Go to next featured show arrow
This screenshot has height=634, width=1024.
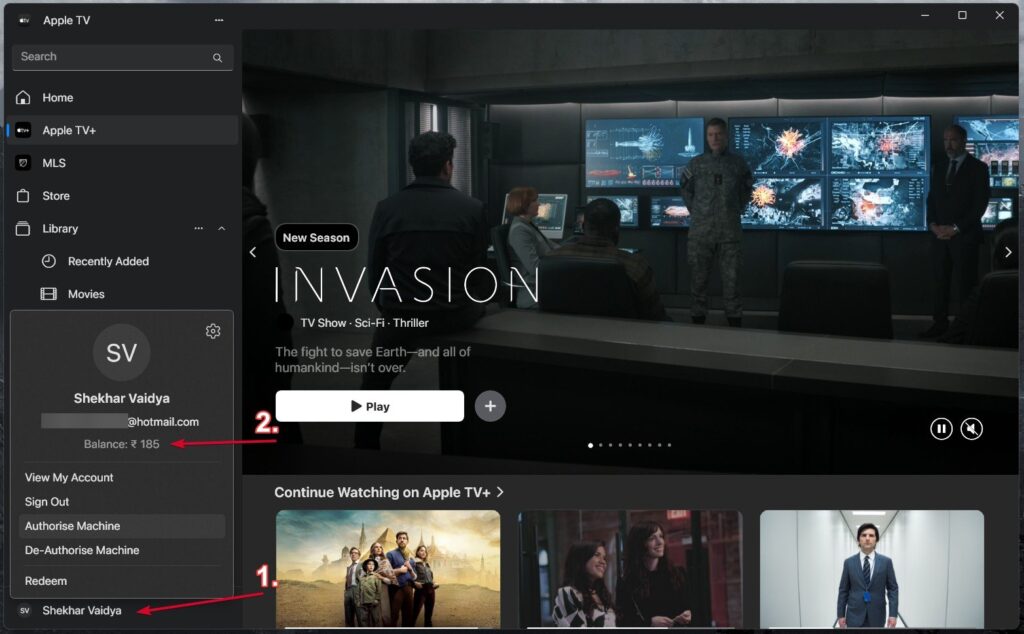click(1008, 252)
